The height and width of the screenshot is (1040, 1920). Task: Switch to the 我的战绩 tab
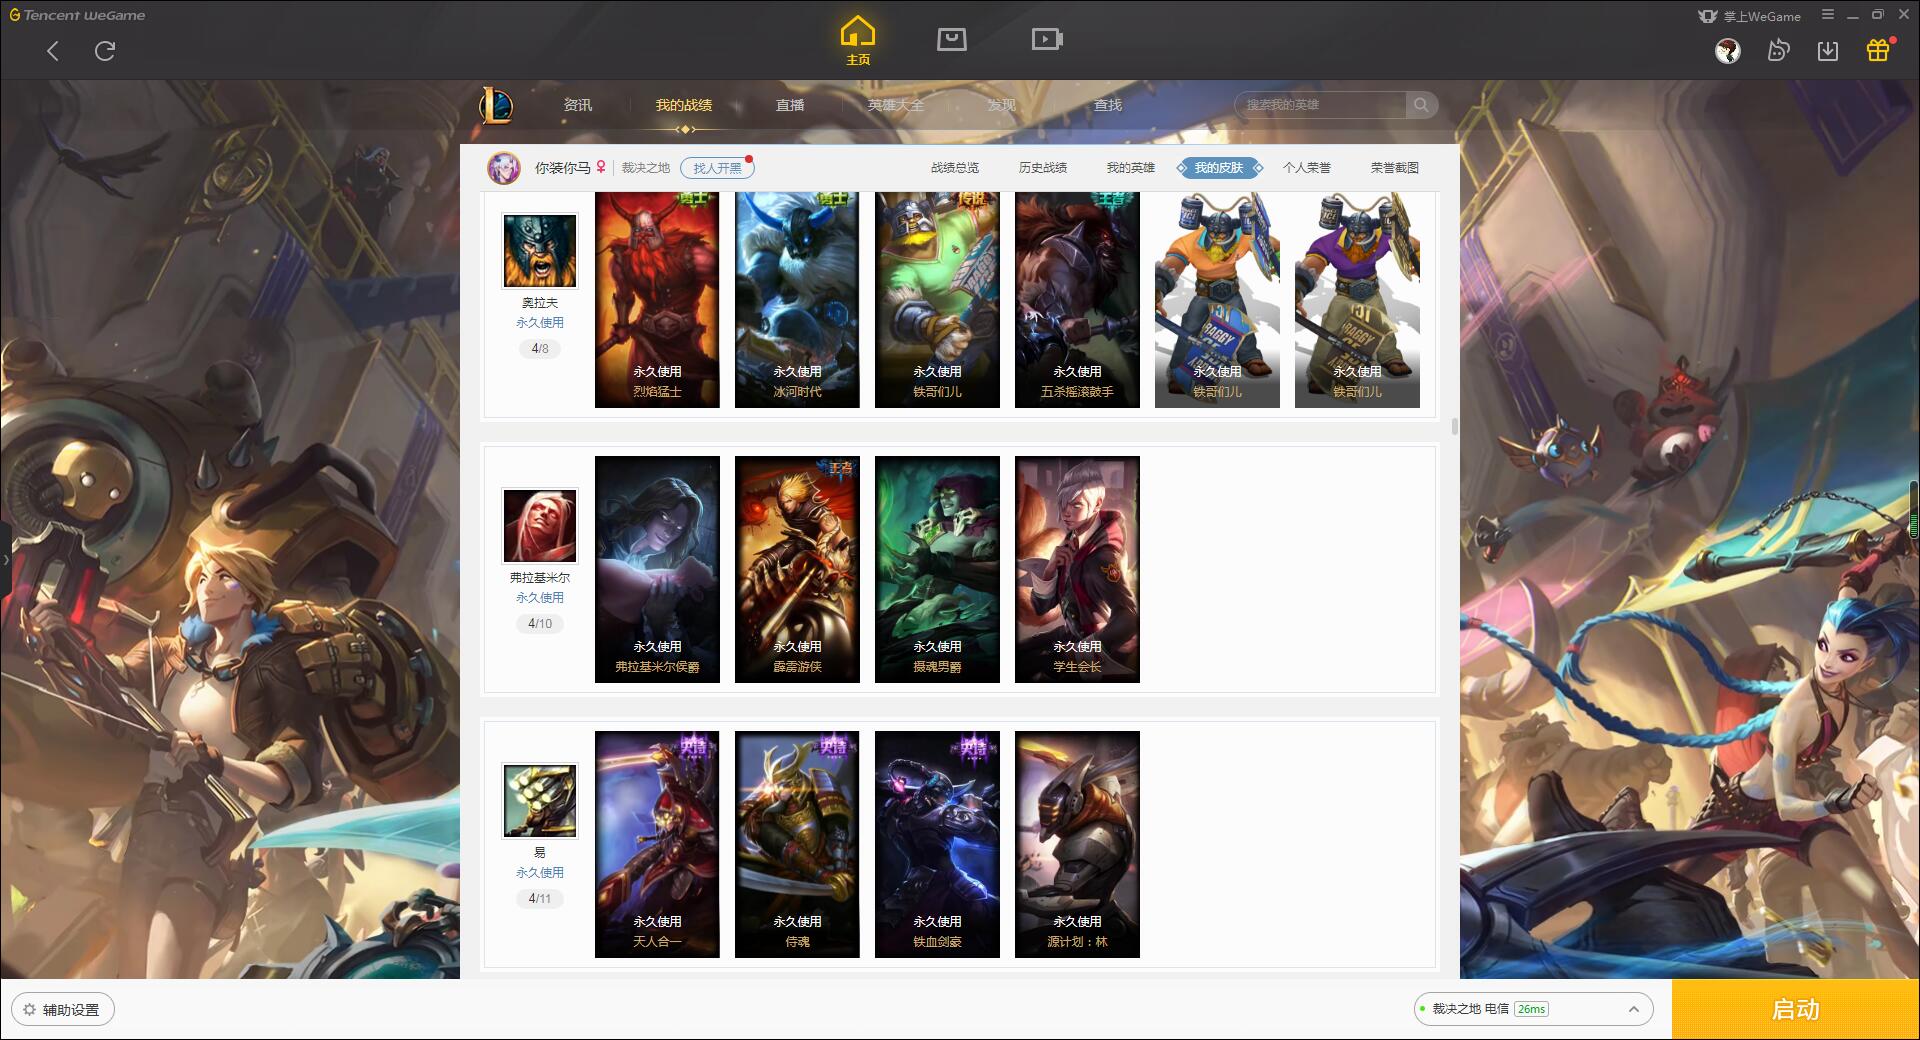click(x=684, y=105)
